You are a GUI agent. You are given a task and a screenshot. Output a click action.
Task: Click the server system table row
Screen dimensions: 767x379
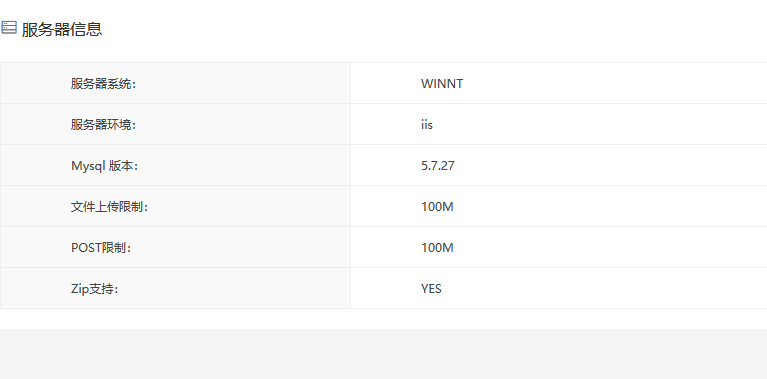[384, 83]
